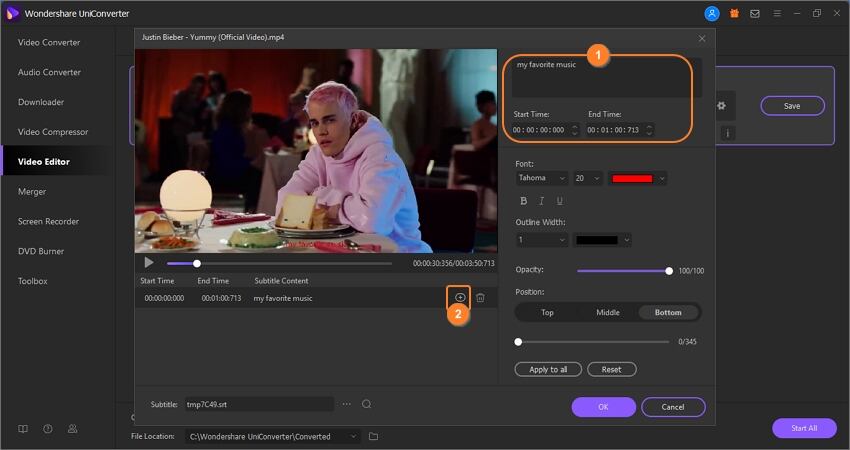Screen dimensions: 850x450
Task: Toggle underline subtitle formatting
Action: click(559, 201)
